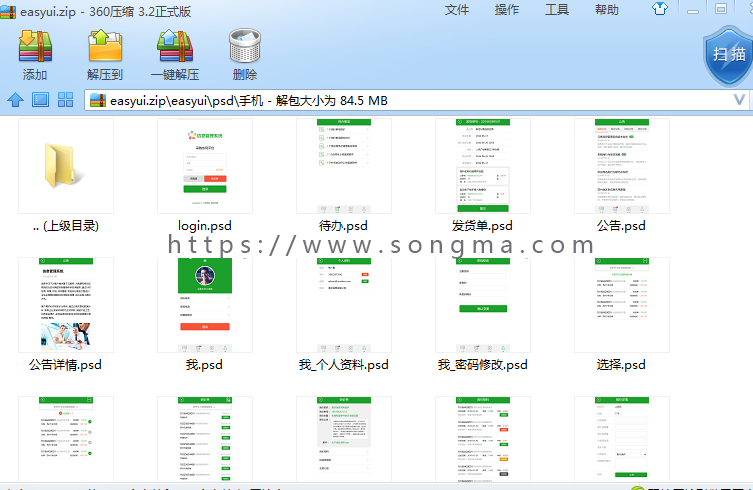Switch to the thumbnail grid view icon
Image resolution: width=753 pixels, height=490 pixels.
pos(65,100)
